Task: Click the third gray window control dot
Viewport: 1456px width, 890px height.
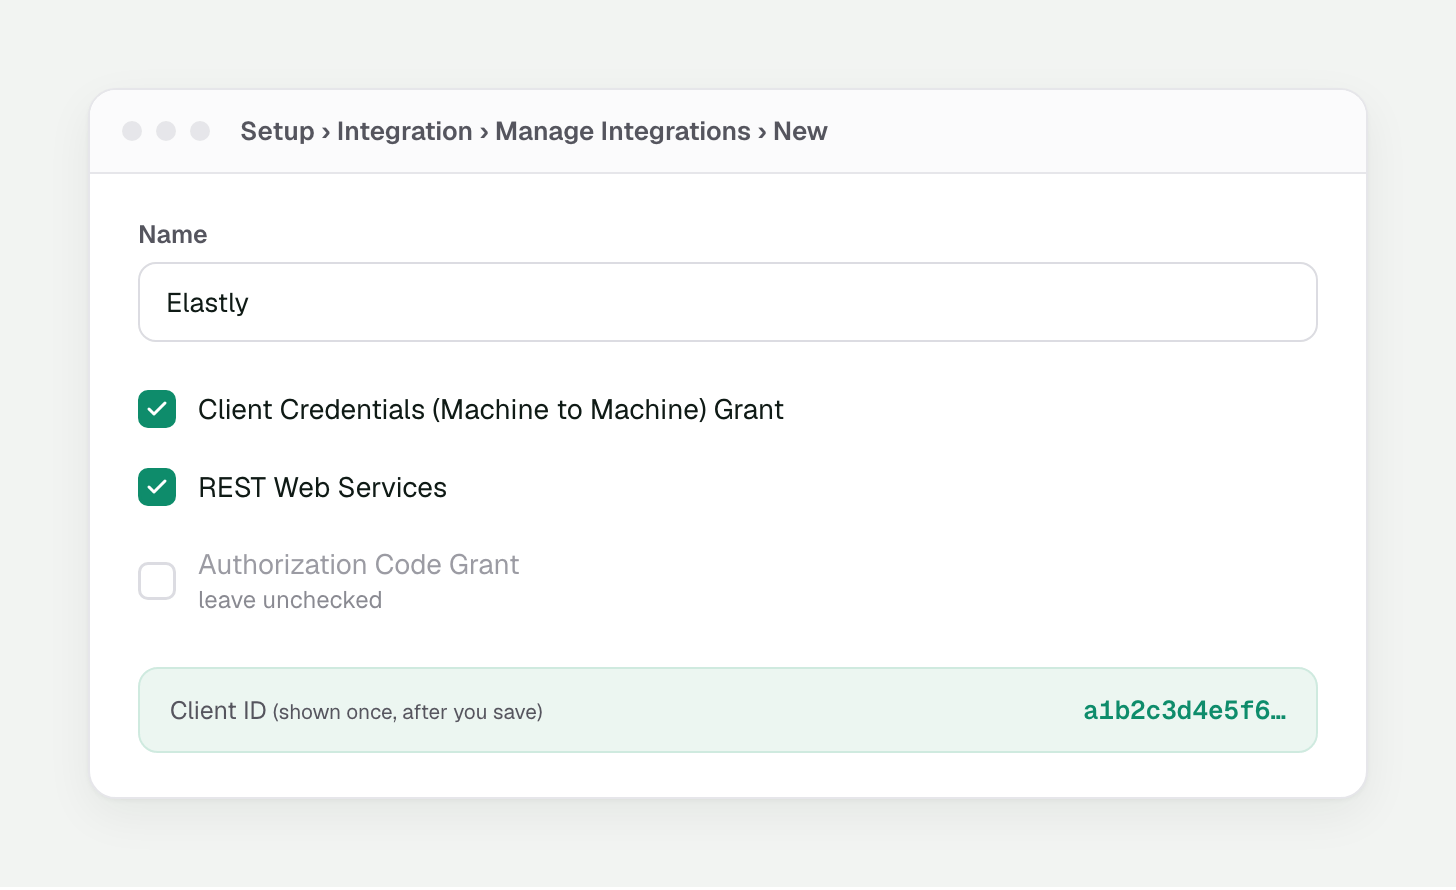Action: click(200, 131)
